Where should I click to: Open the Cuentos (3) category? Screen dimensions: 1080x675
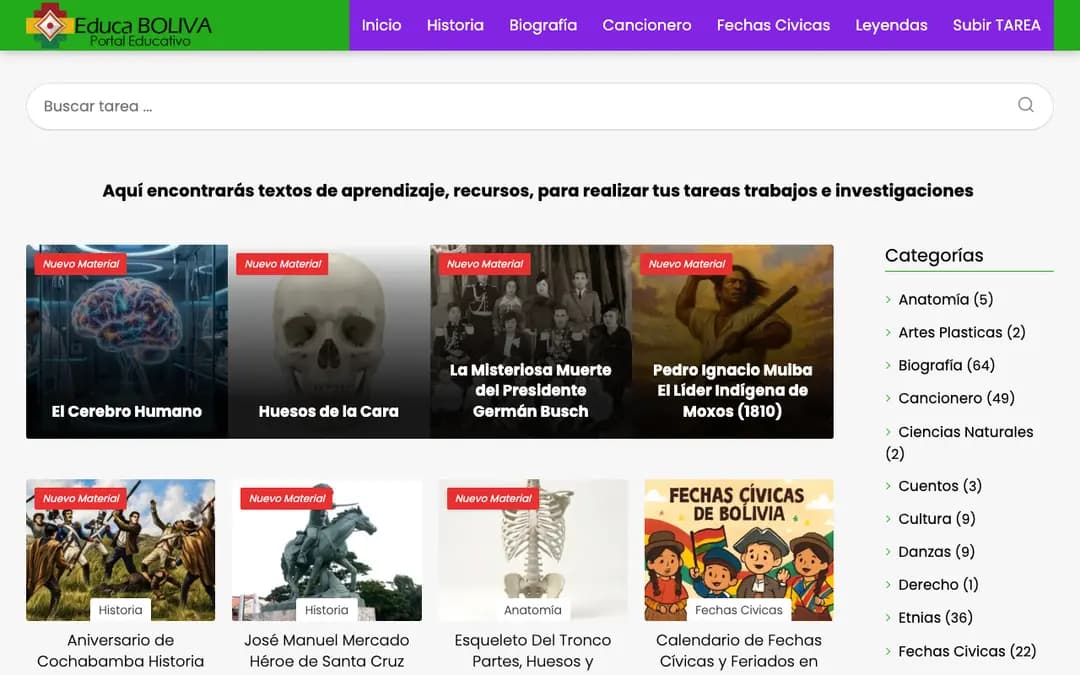(x=939, y=486)
